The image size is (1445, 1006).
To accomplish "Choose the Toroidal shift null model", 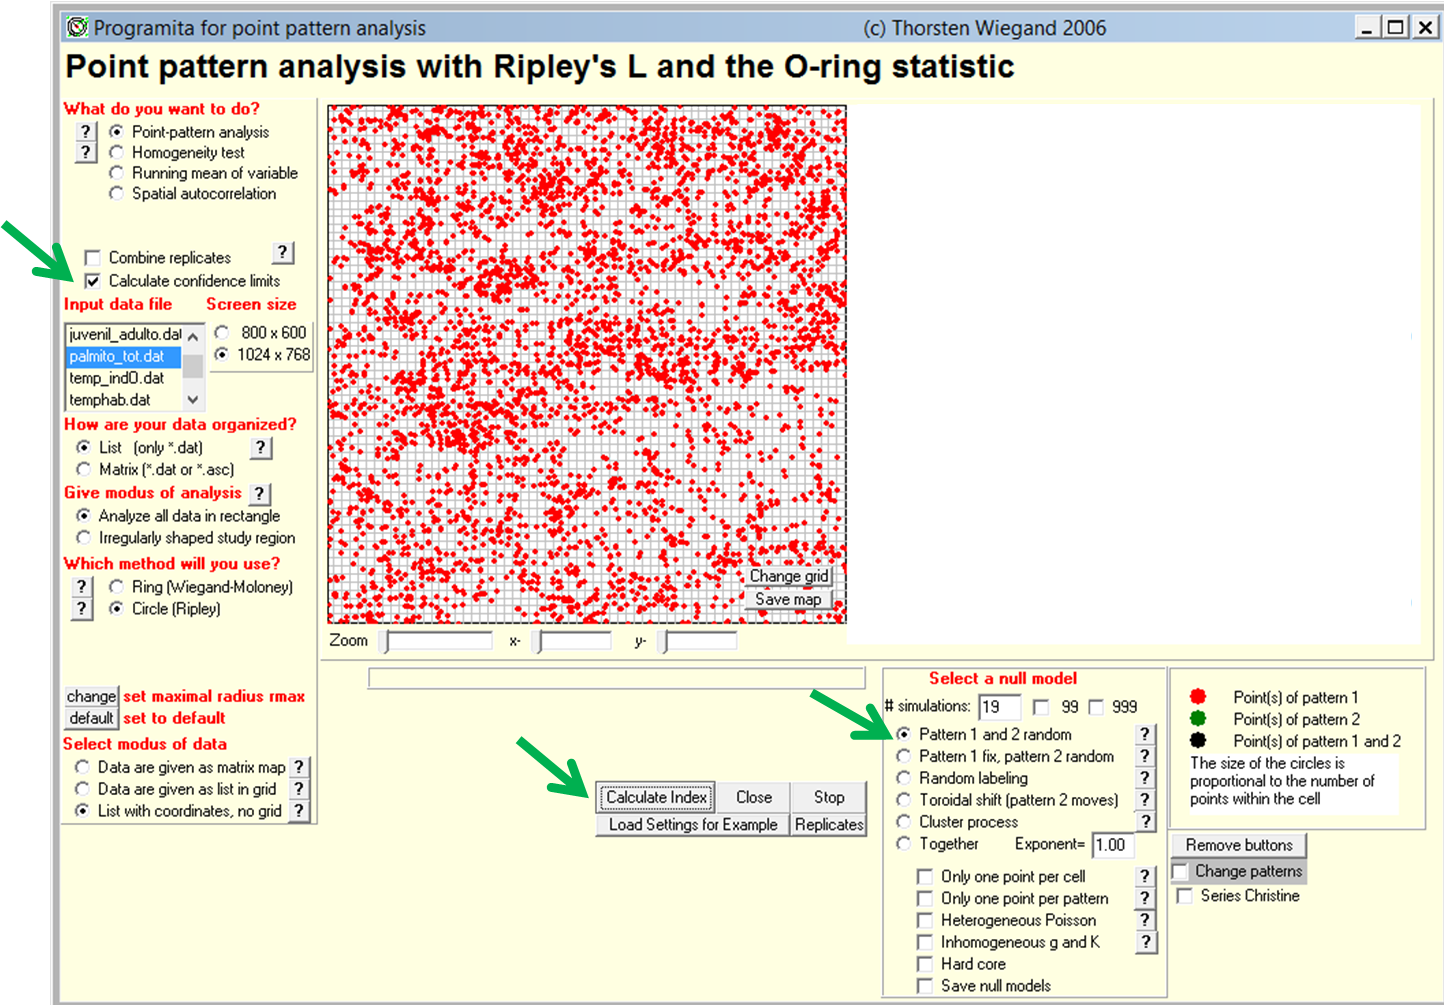I will (904, 800).
